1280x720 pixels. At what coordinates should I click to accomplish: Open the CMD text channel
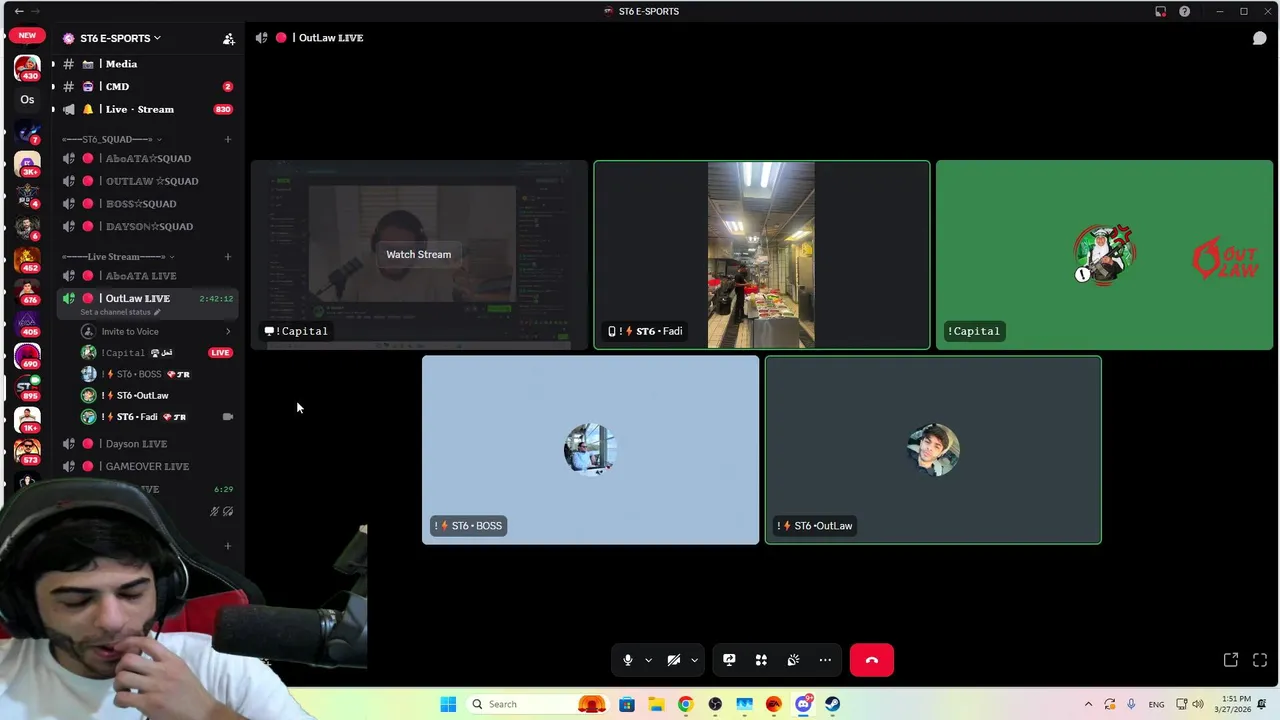pos(146,87)
